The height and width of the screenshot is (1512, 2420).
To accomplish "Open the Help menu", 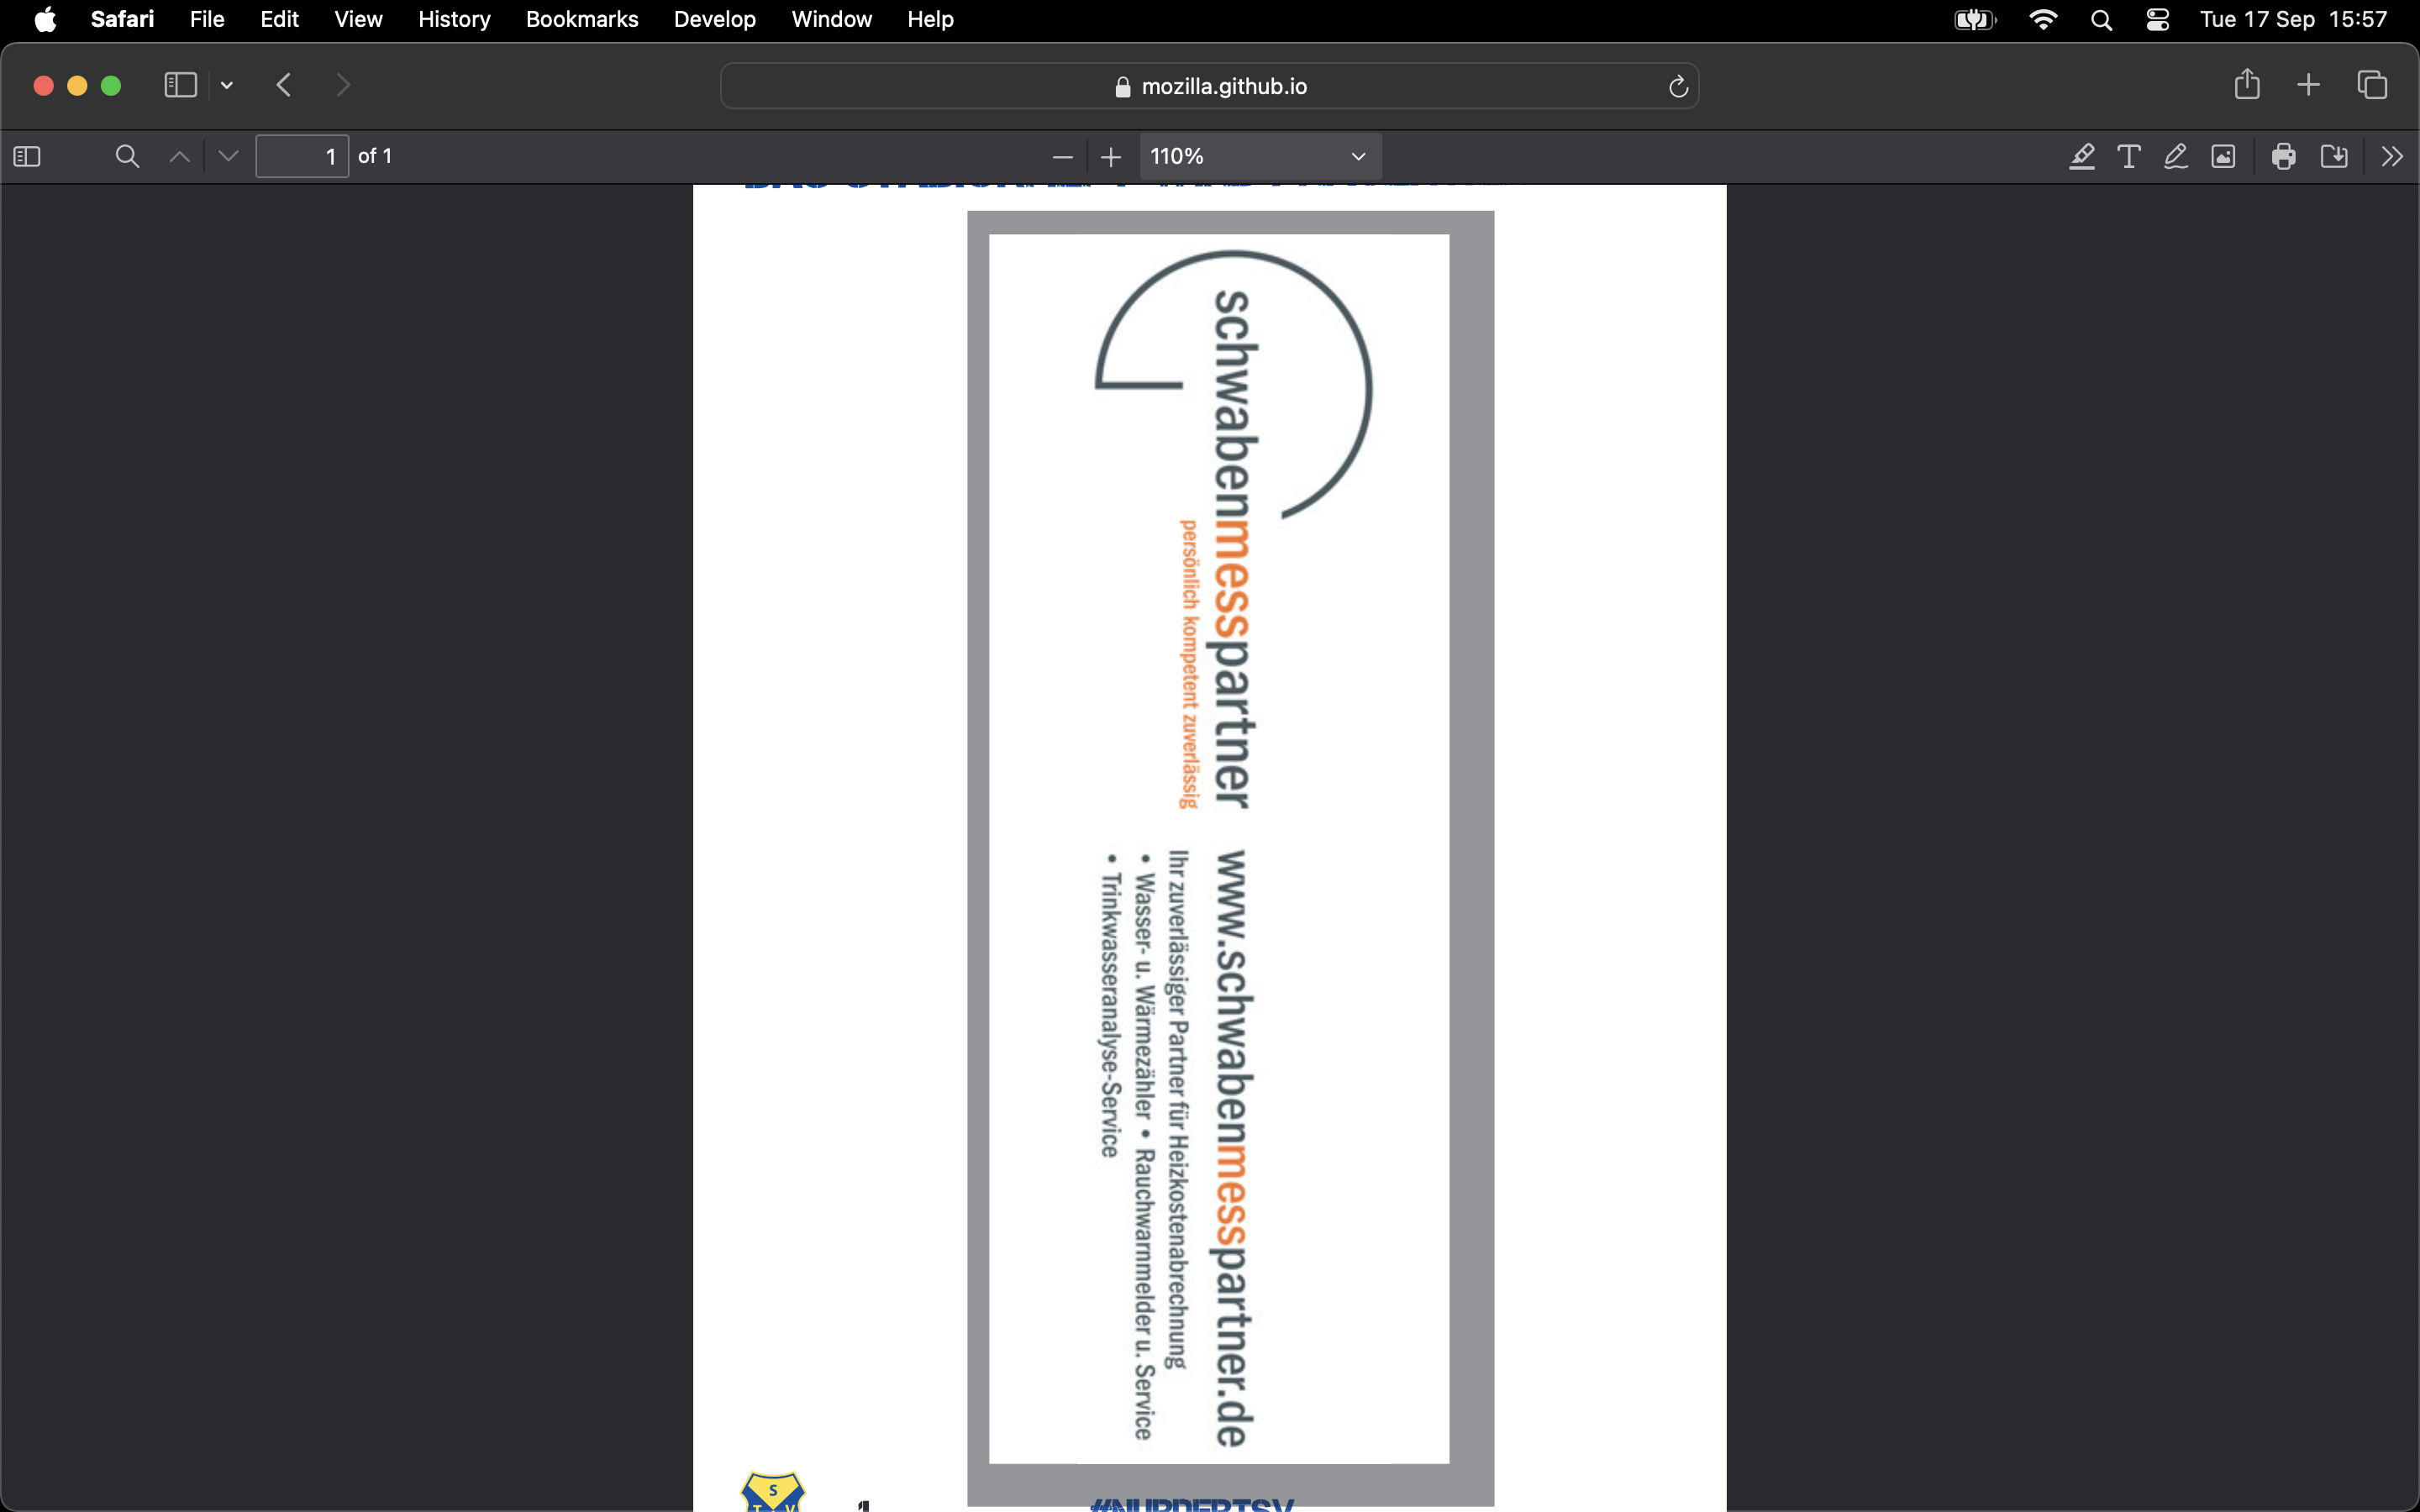I will click(x=930, y=19).
